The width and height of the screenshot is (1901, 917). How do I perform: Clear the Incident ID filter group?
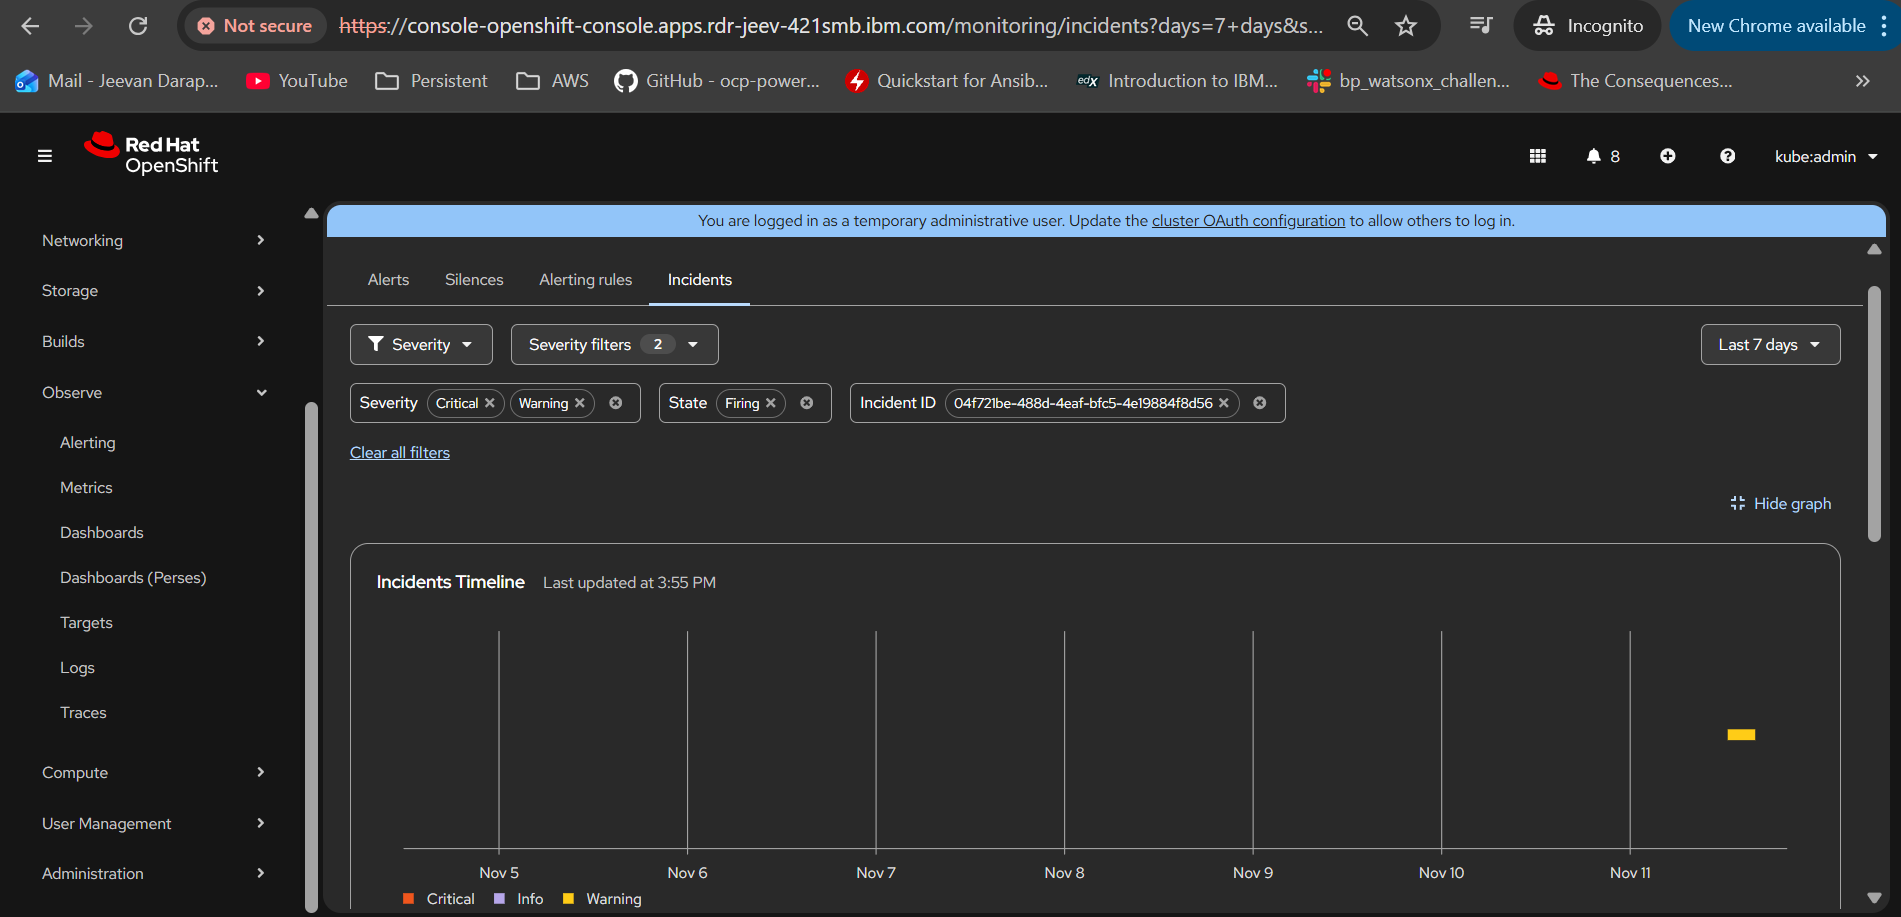coord(1260,403)
